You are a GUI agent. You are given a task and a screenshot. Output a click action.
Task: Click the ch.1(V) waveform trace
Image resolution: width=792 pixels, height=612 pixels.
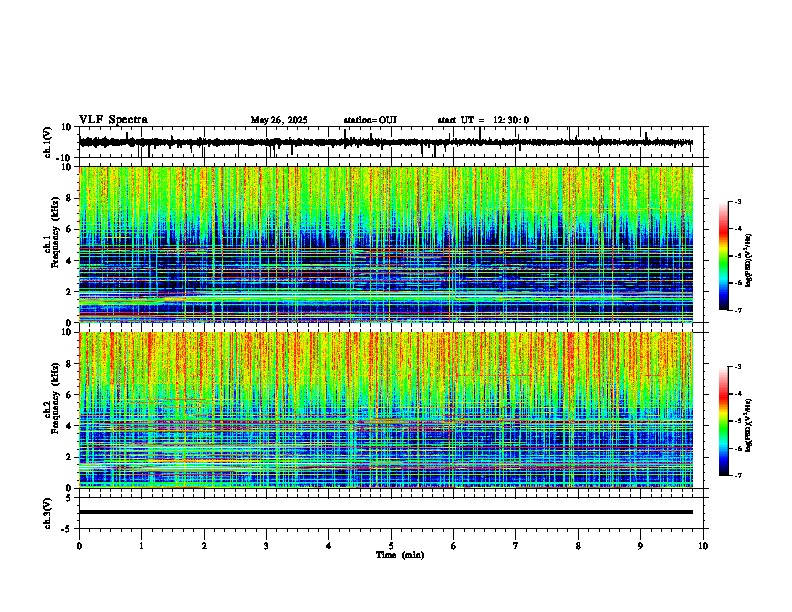[x=386, y=142]
